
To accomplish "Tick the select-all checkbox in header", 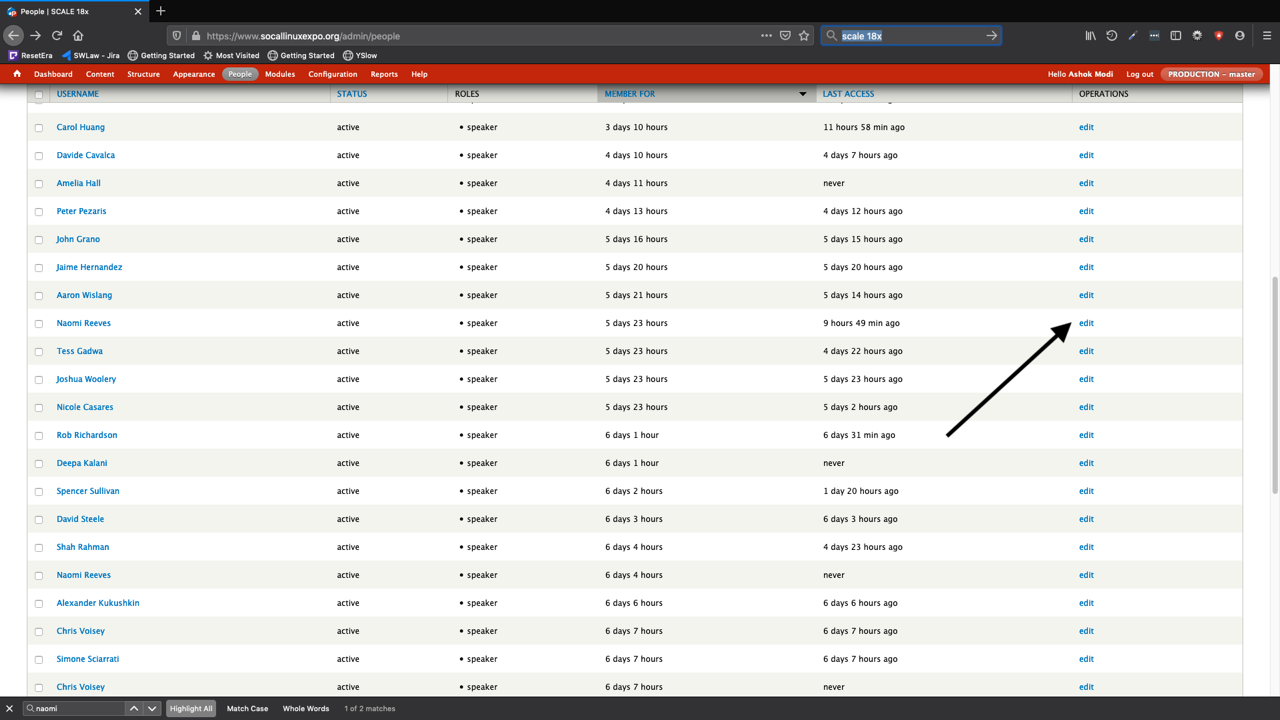I will click(39, 95).
